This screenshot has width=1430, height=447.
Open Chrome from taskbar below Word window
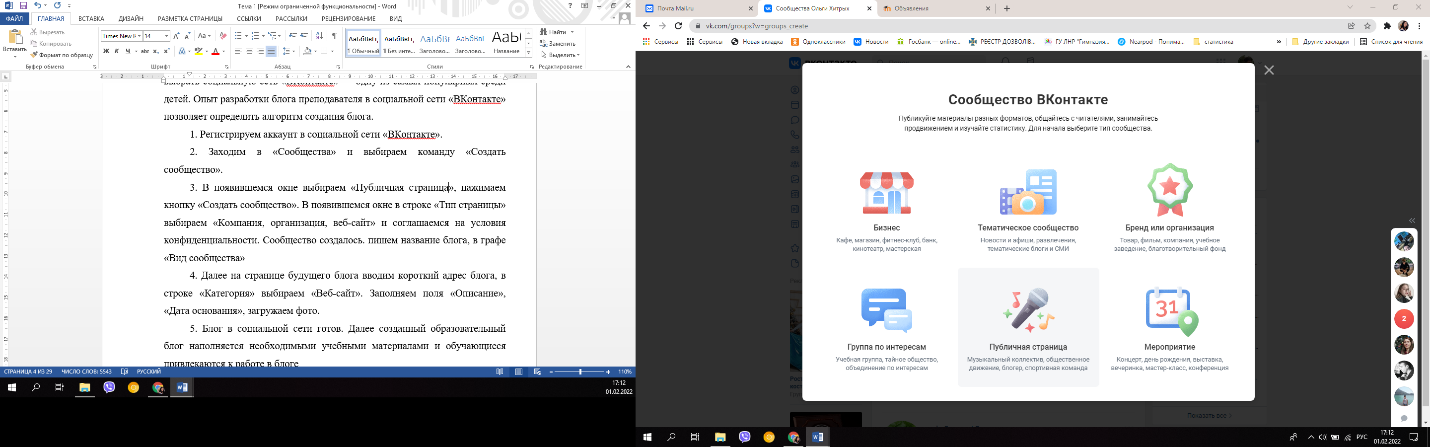(158, 386)
